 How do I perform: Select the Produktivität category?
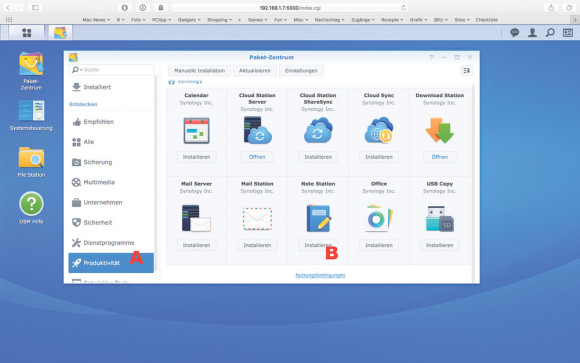pyautogui.click(x=111, y=263)
